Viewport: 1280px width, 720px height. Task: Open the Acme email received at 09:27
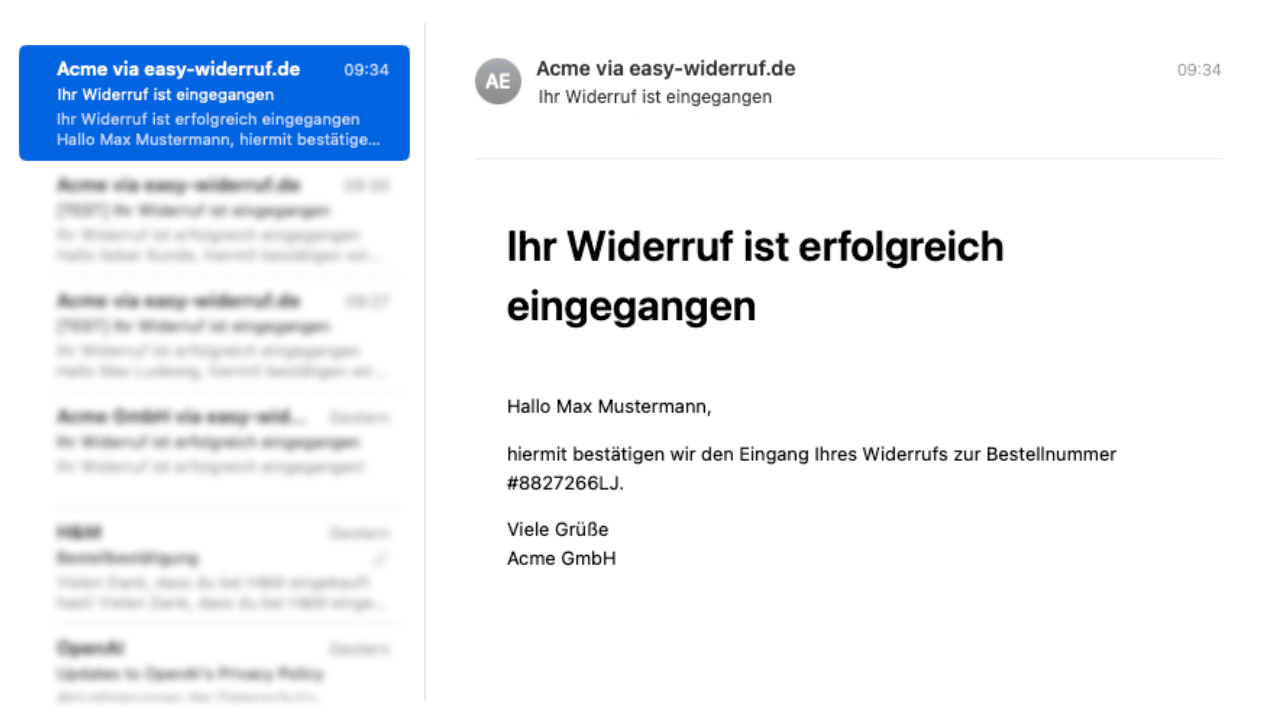[x=214, y=338]
